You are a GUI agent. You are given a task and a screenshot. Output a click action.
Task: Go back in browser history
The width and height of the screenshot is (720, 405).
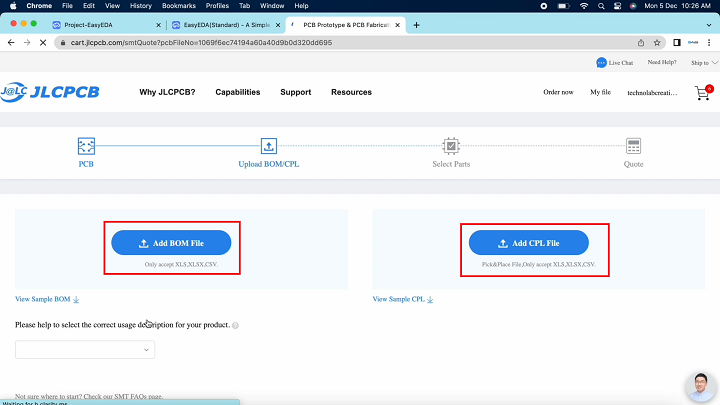(x=11, y=43)
